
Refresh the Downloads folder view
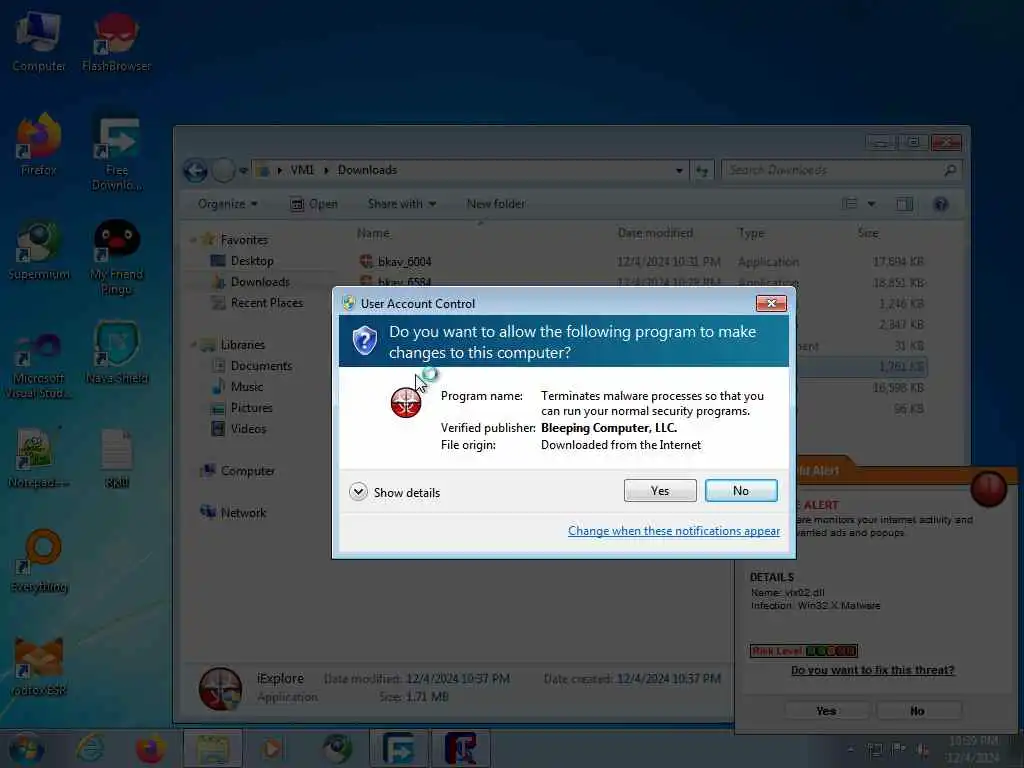702,170
